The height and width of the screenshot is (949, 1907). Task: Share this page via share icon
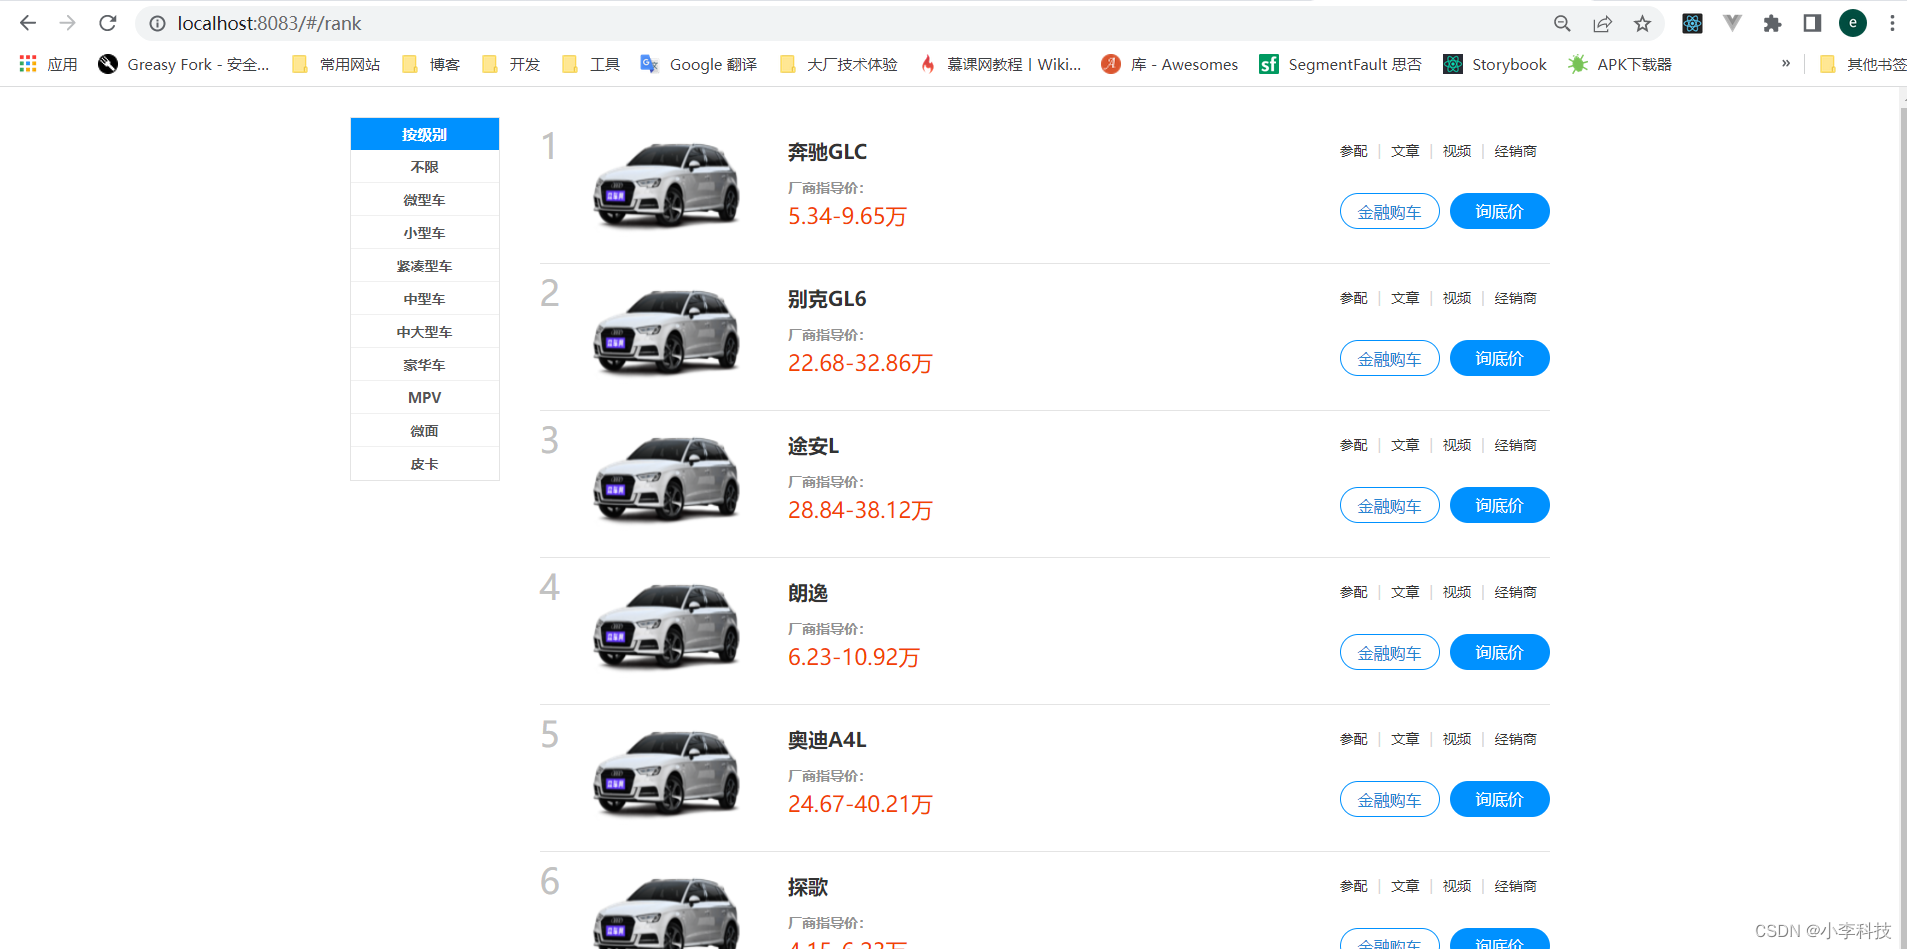pyautogui.click(x=1602, y=23)
